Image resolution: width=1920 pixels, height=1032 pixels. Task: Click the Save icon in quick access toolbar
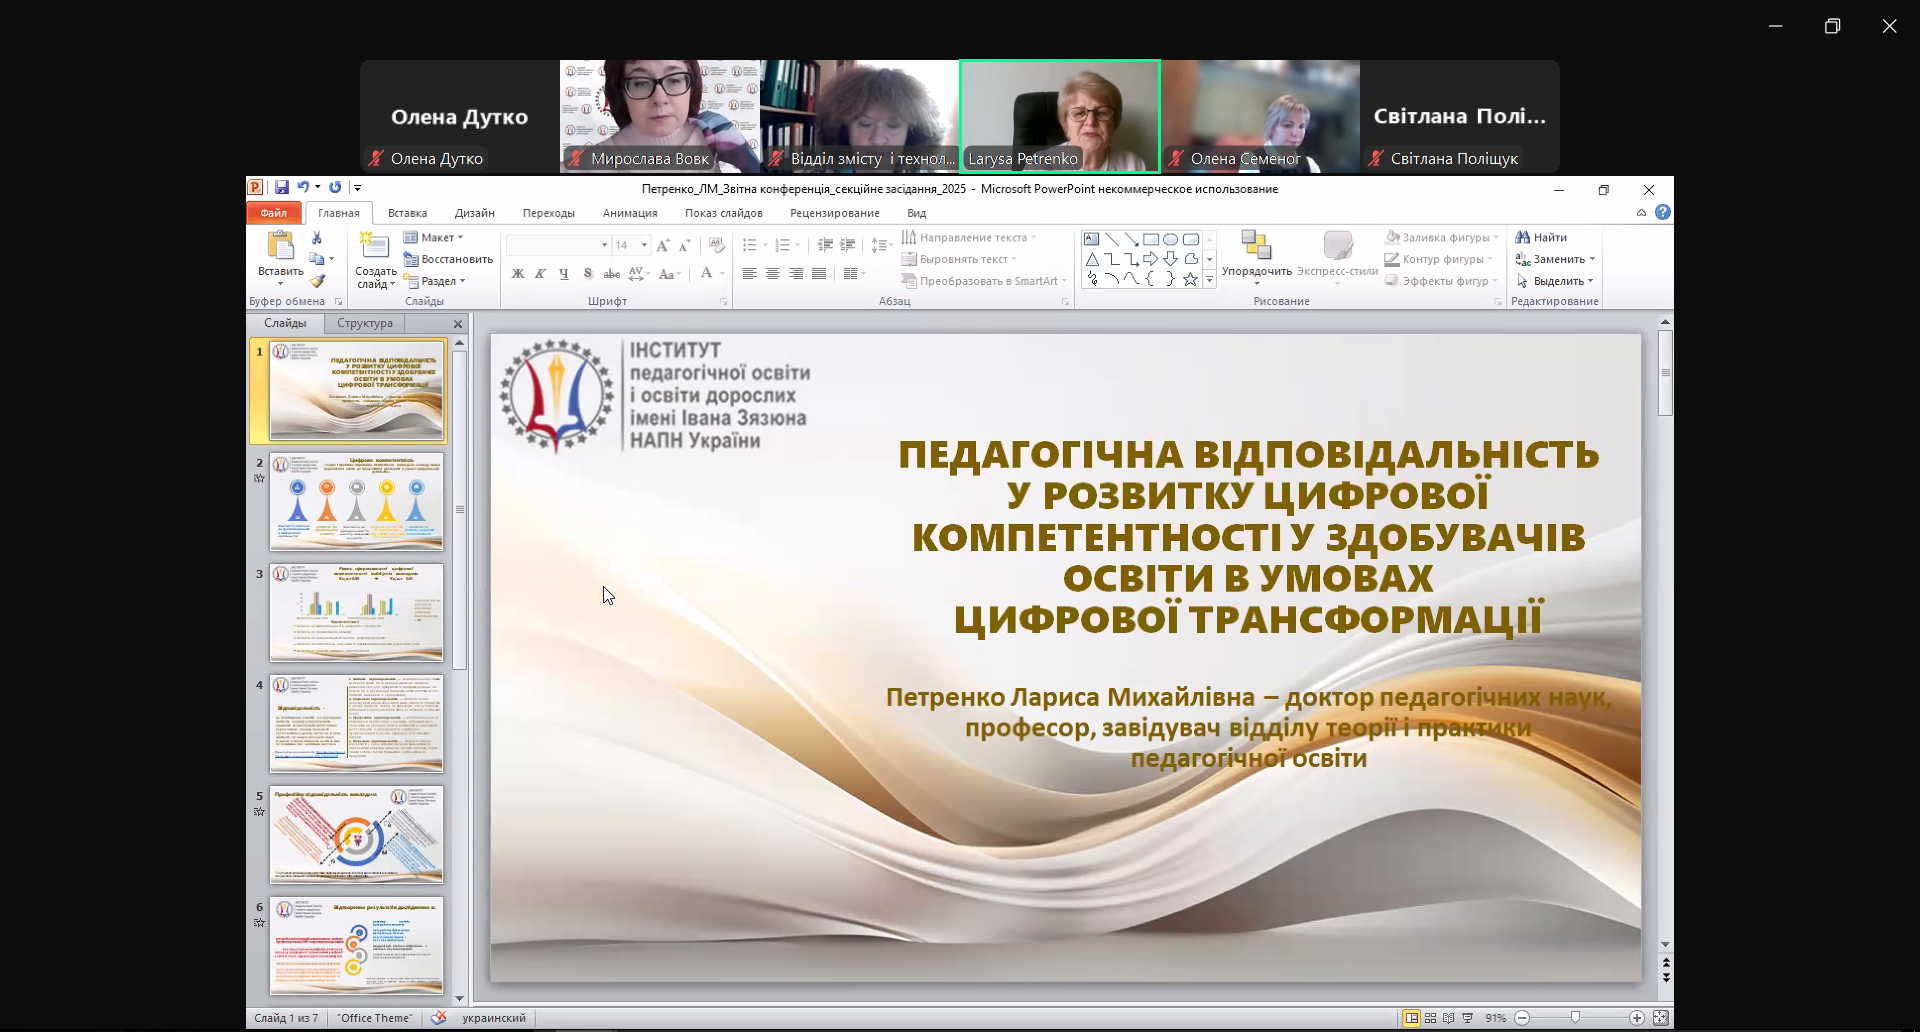(x=282, y=188)
